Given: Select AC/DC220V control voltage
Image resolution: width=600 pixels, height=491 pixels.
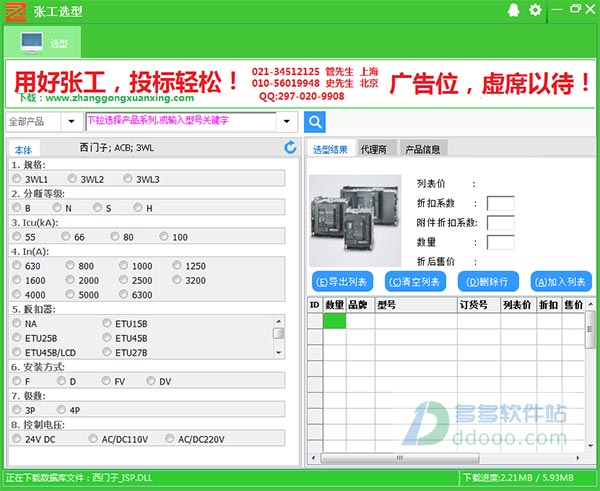Looking at the screenshot, I should click(170, 439).
